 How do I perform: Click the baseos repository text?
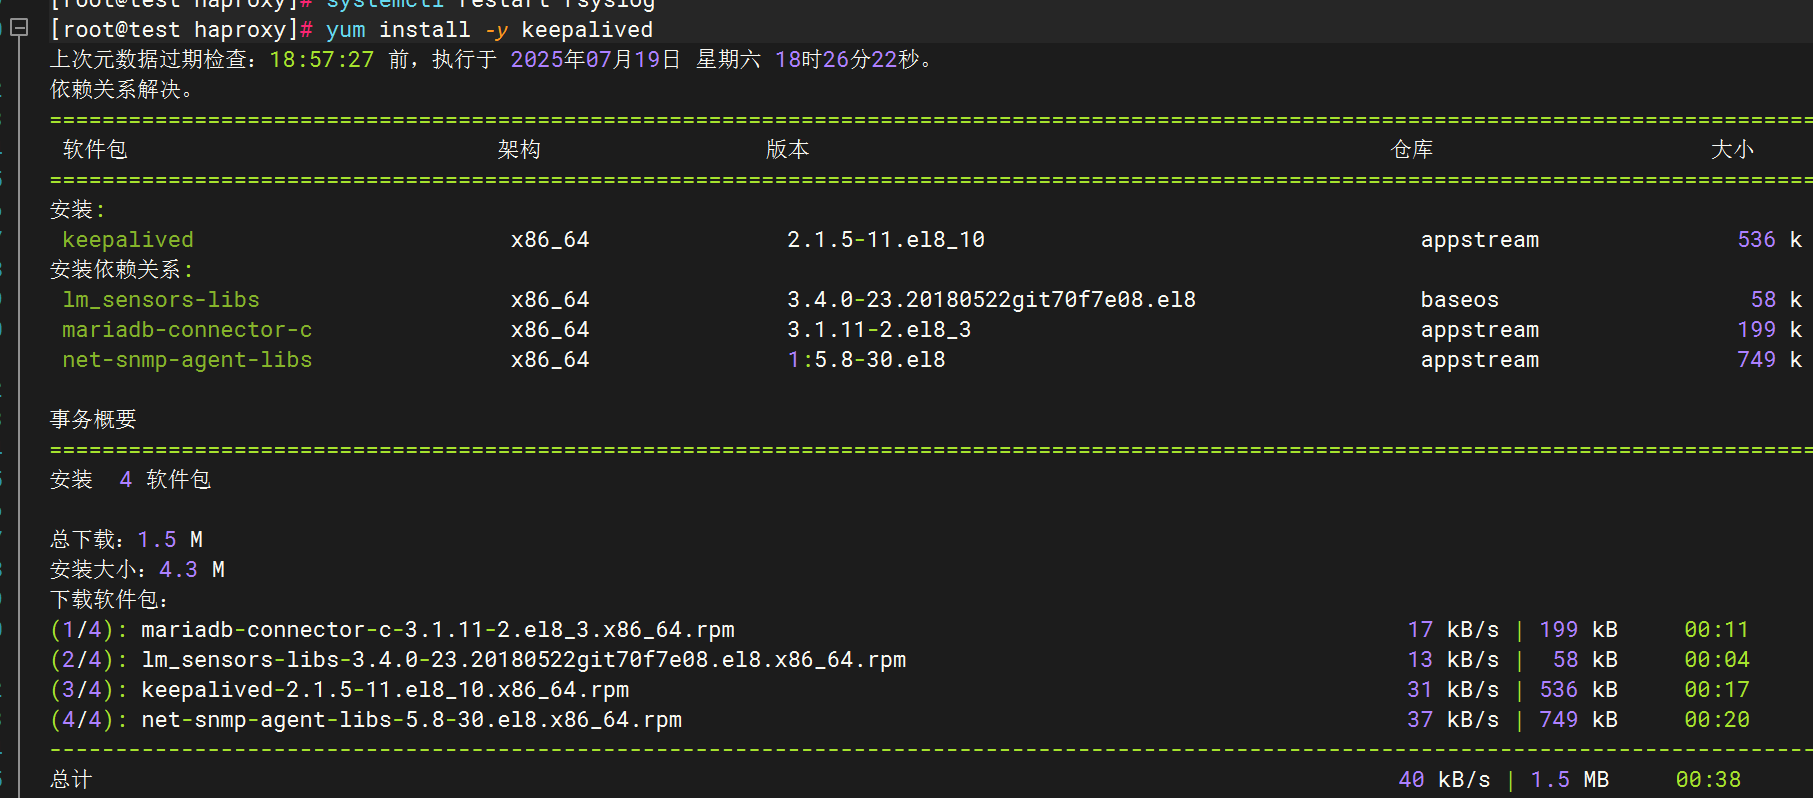1460,300
